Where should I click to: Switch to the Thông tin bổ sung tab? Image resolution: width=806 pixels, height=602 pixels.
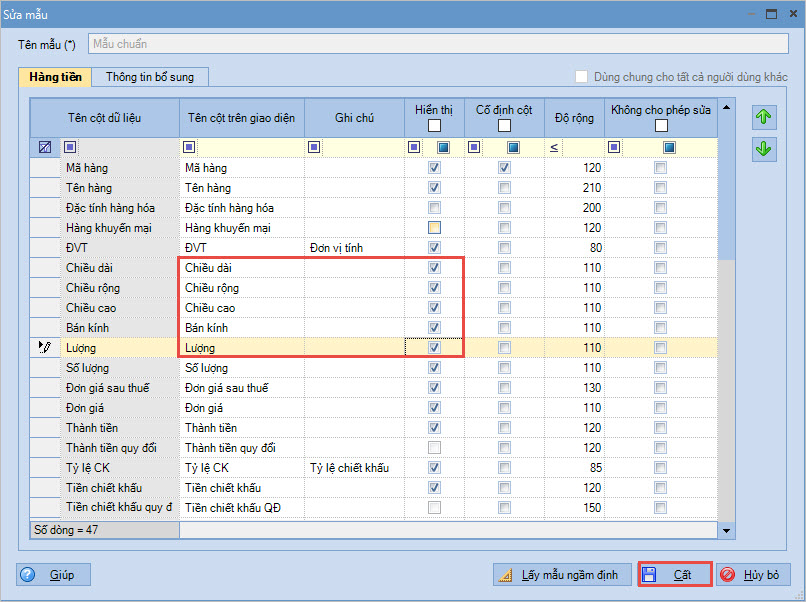tap(150, 77)
